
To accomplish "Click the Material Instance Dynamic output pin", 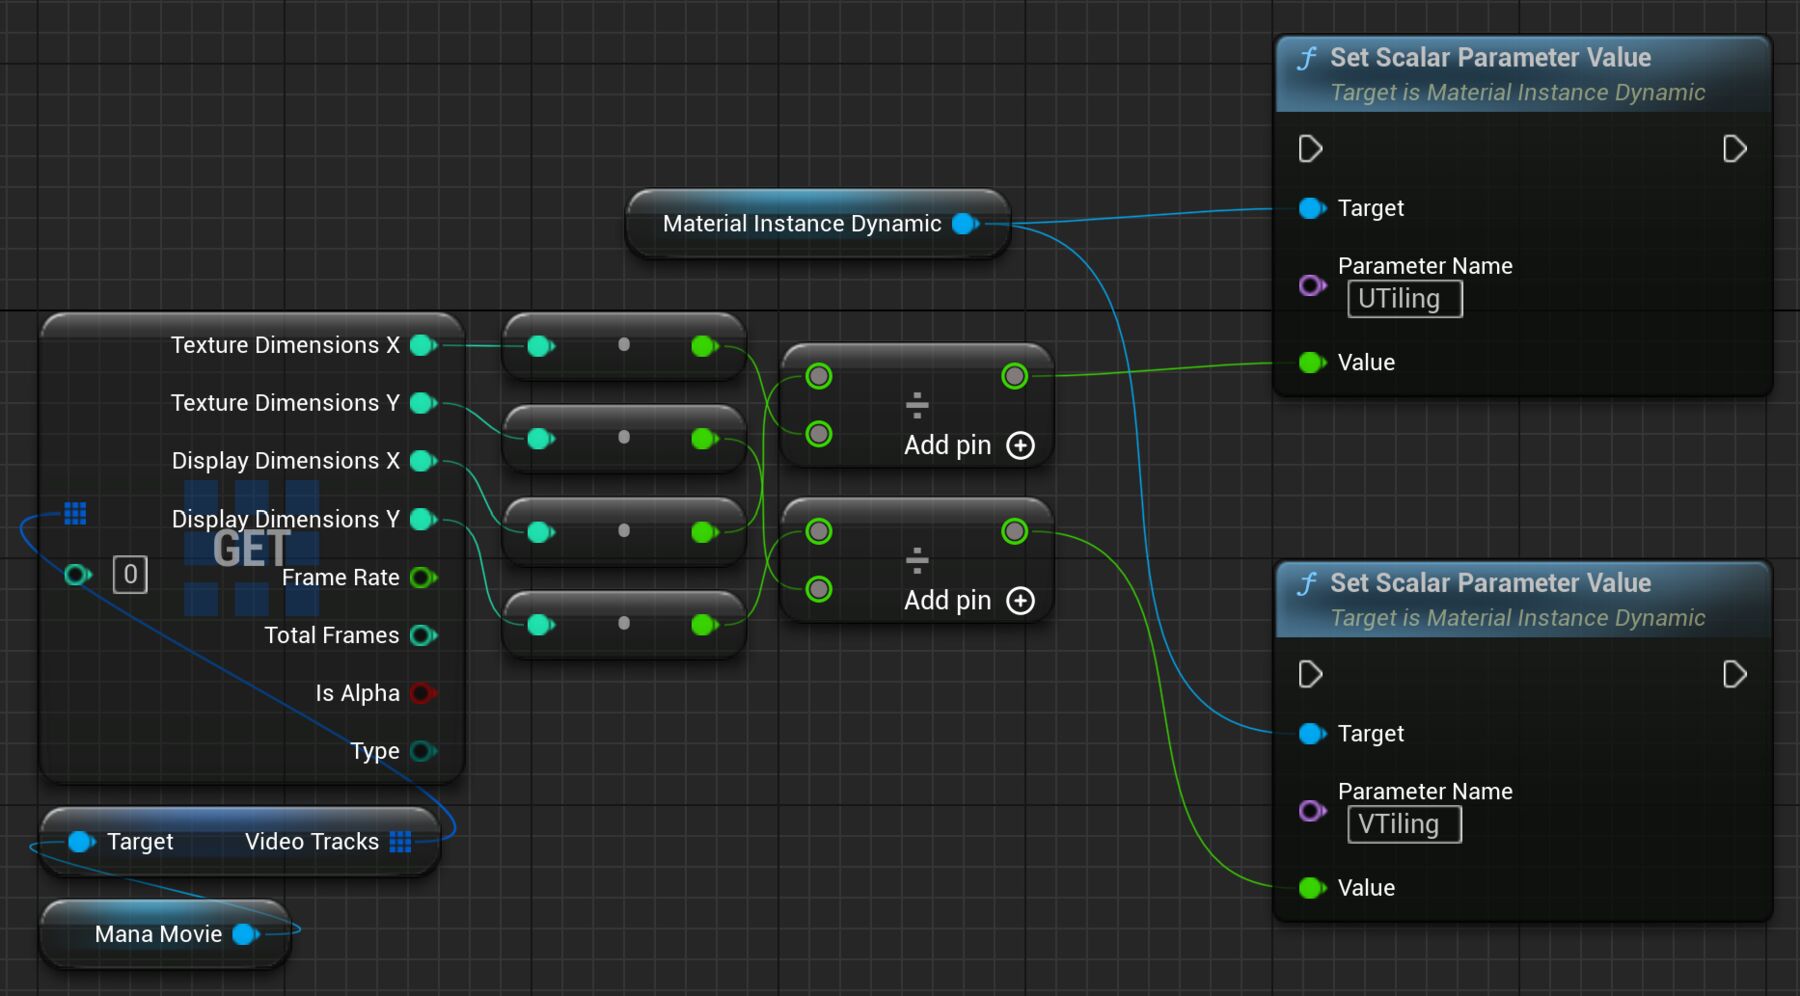I will tap(965, 224).
